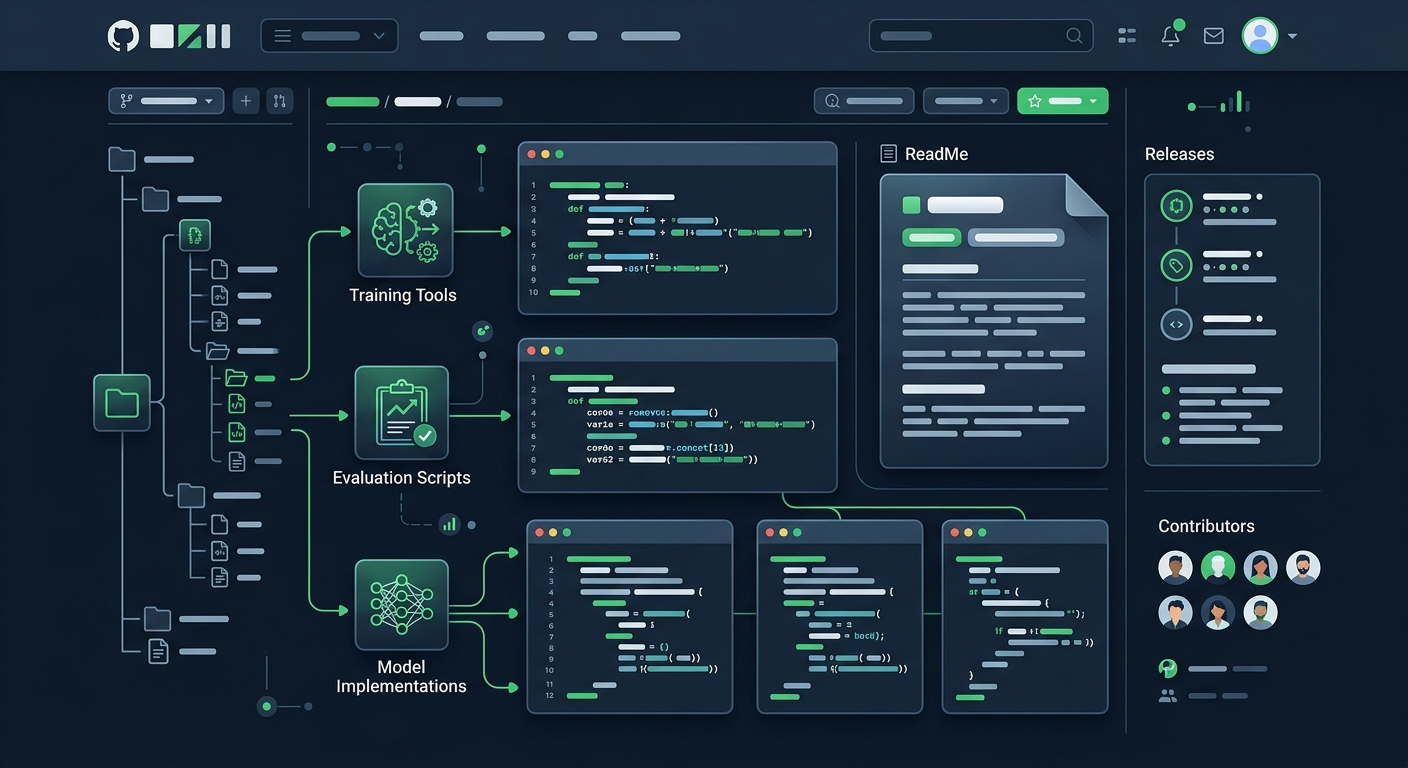
Task: Click the ReadMe document icon
Action: pyautogui.click(x=888, y=154)
